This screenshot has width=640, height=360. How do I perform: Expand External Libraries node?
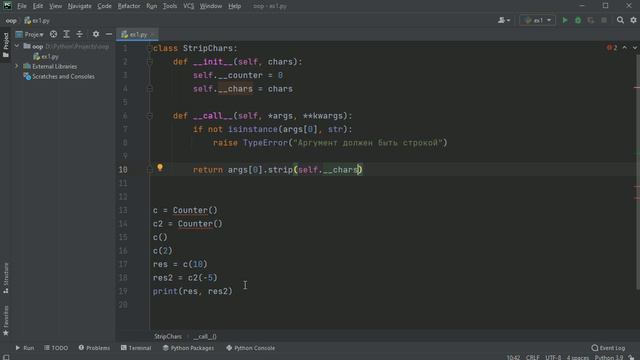17,66
